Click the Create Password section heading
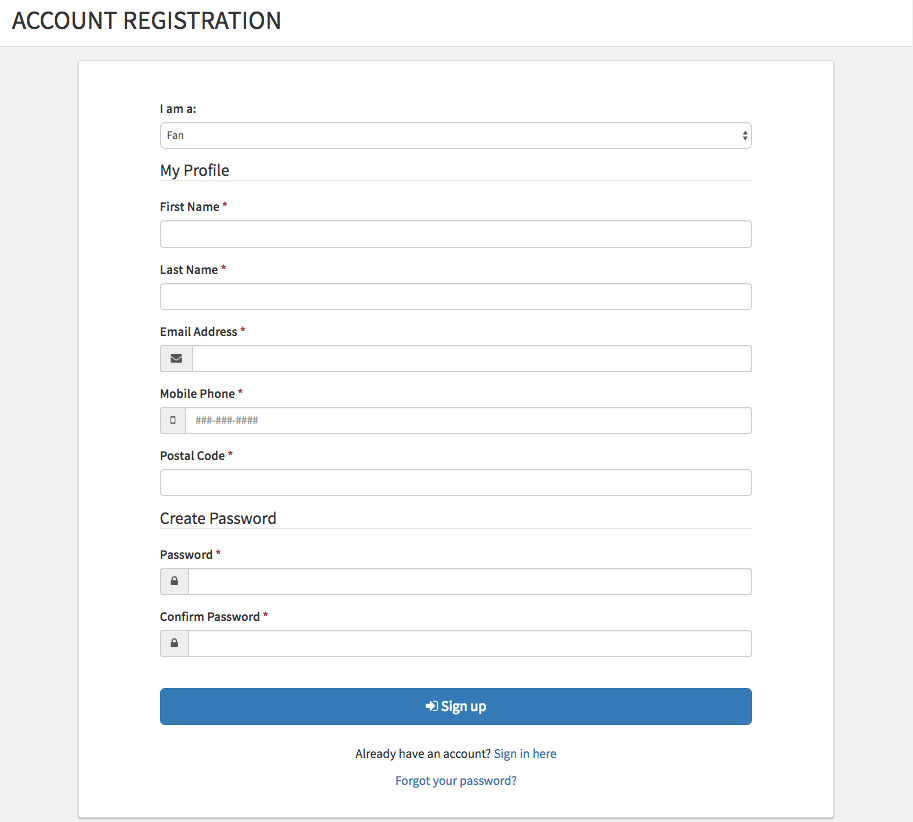The height and width of the screenshot is (822, 913). (218, 518)
